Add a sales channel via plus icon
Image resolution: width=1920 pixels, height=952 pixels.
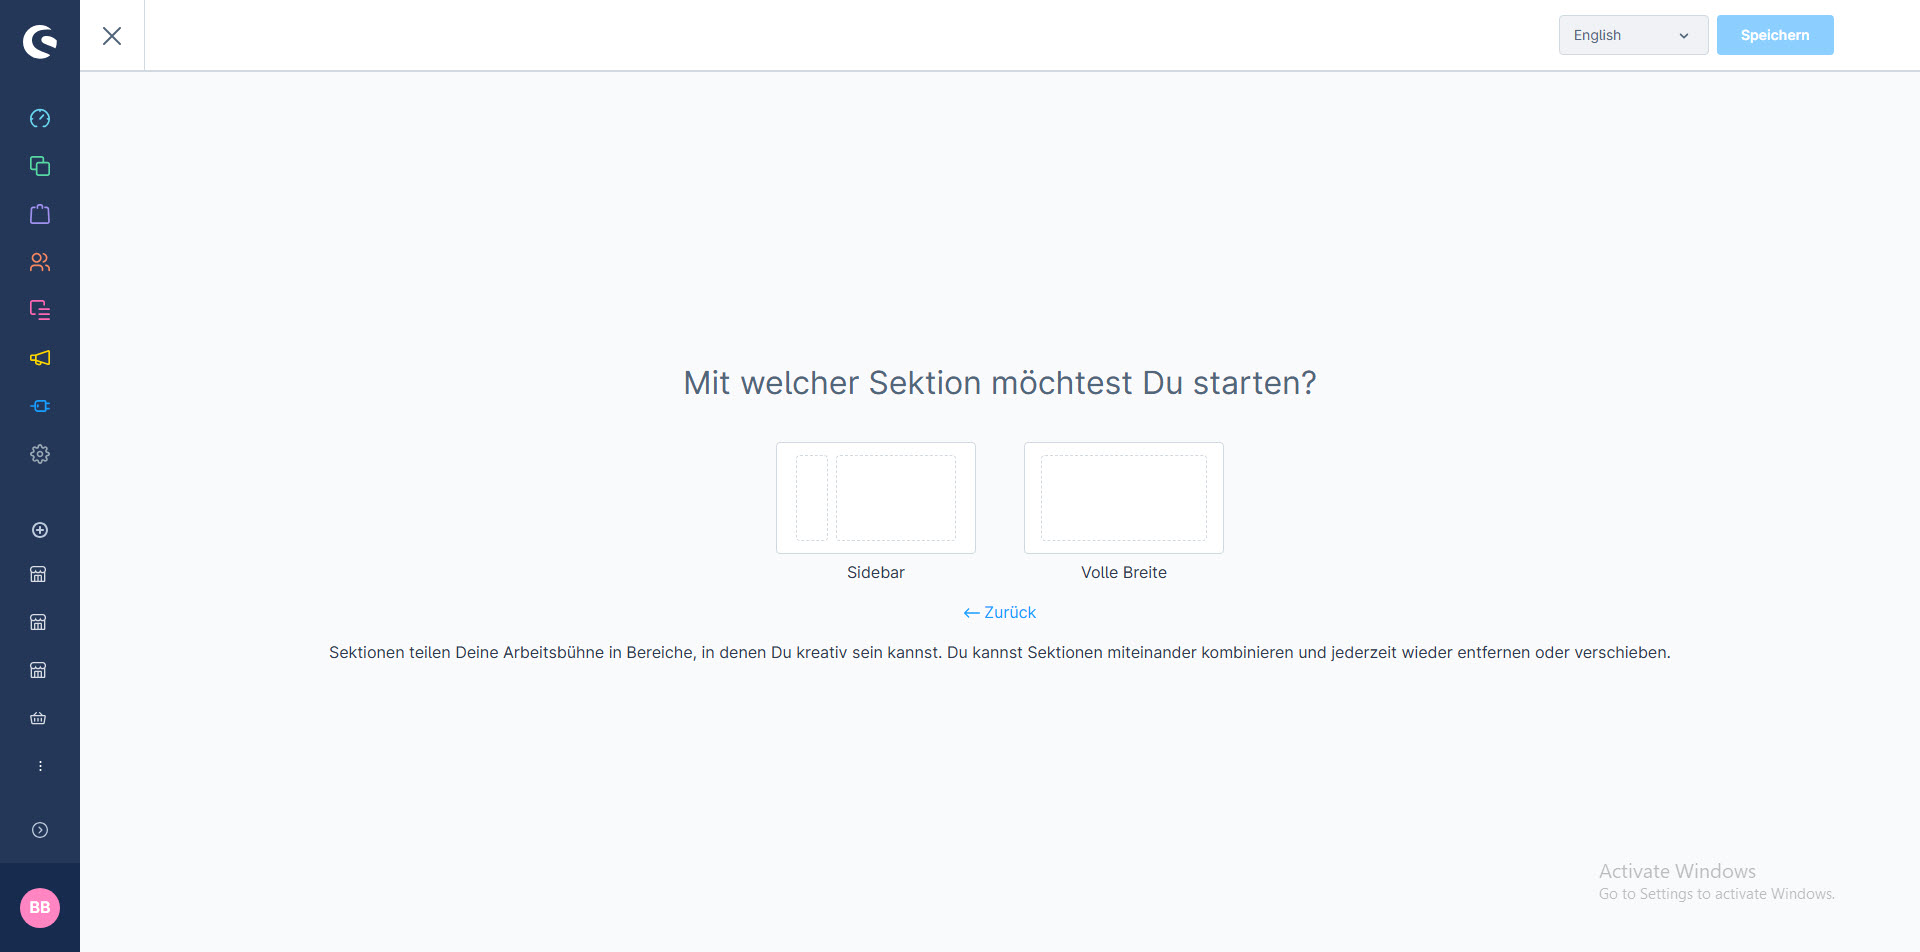click(40, 530)
